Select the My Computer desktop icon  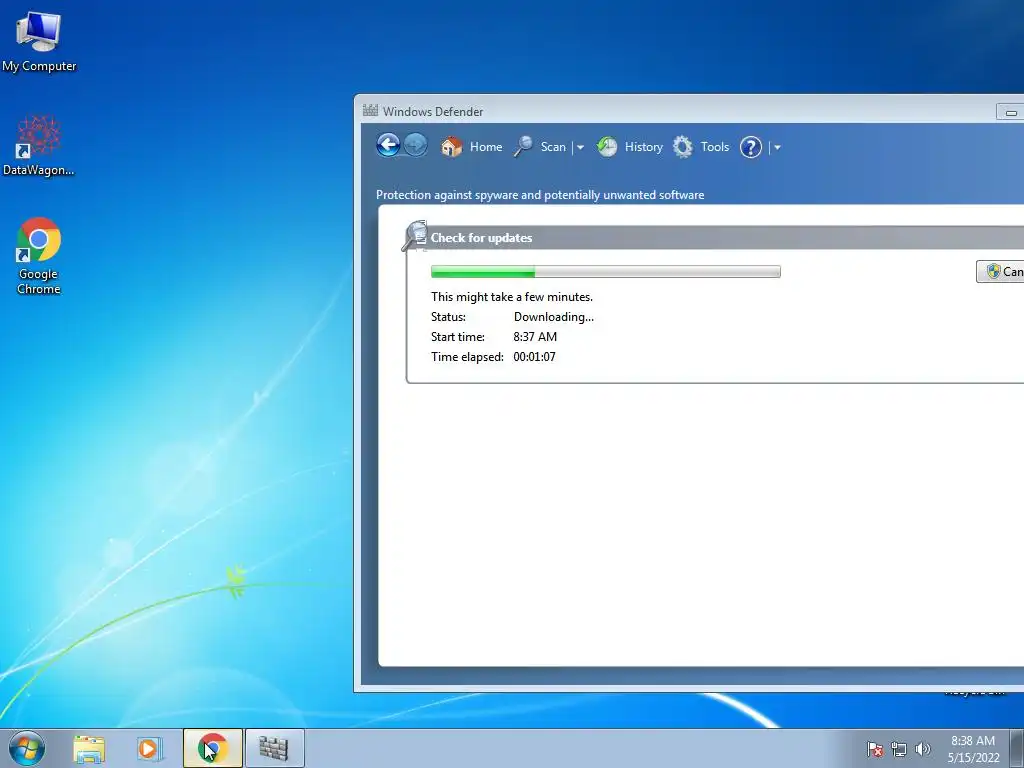[39, 41]
